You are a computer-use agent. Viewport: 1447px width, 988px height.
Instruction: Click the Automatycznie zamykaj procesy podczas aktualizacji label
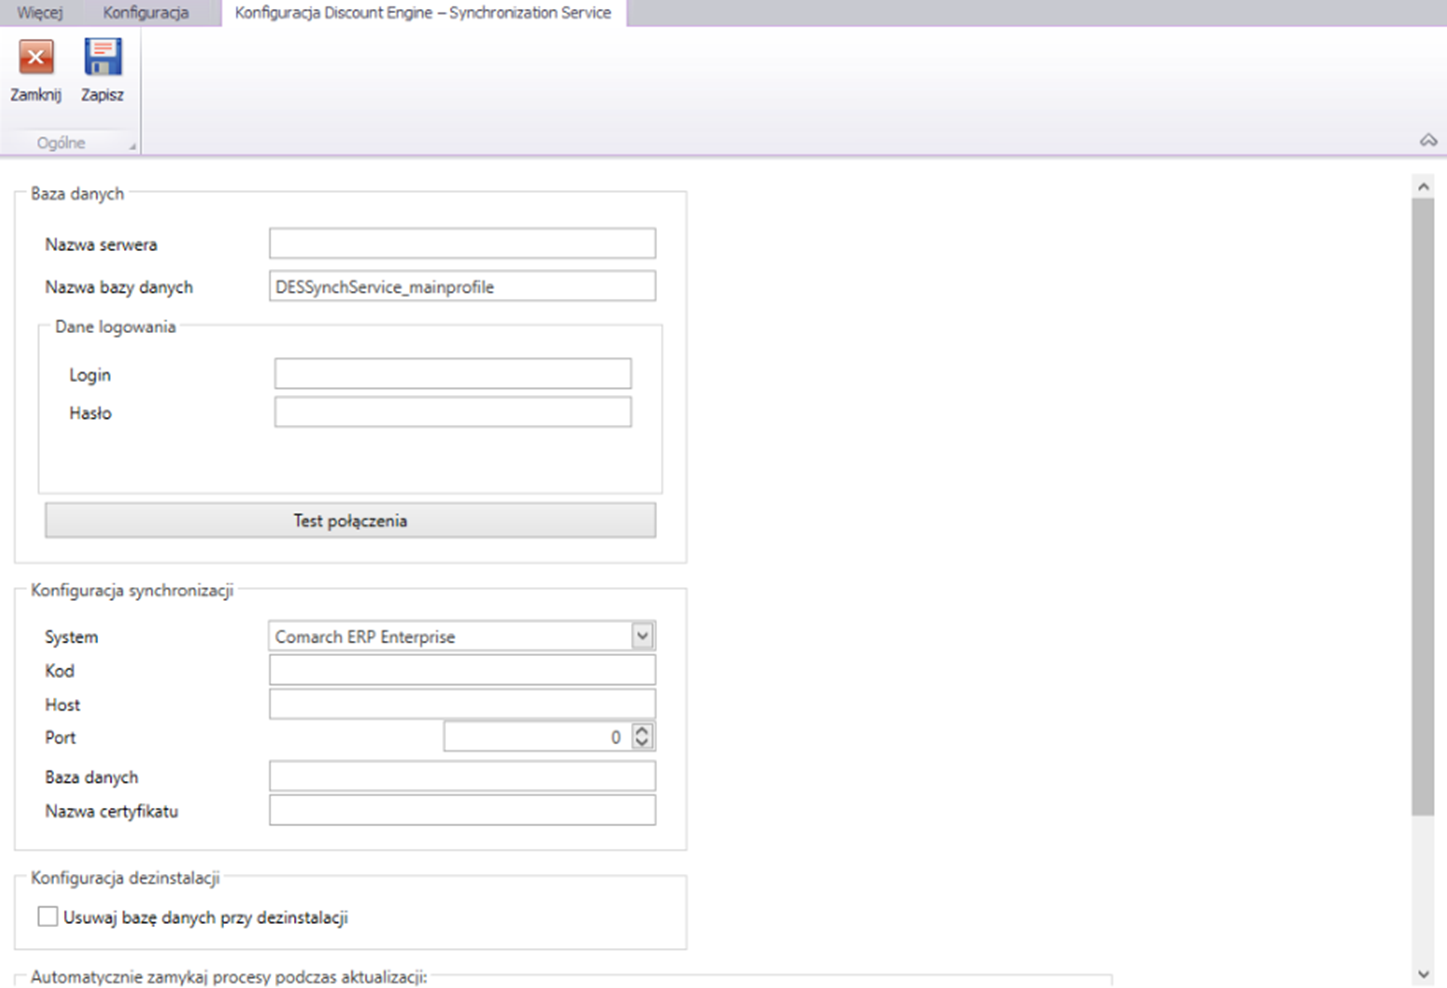(x=229, y=977)
